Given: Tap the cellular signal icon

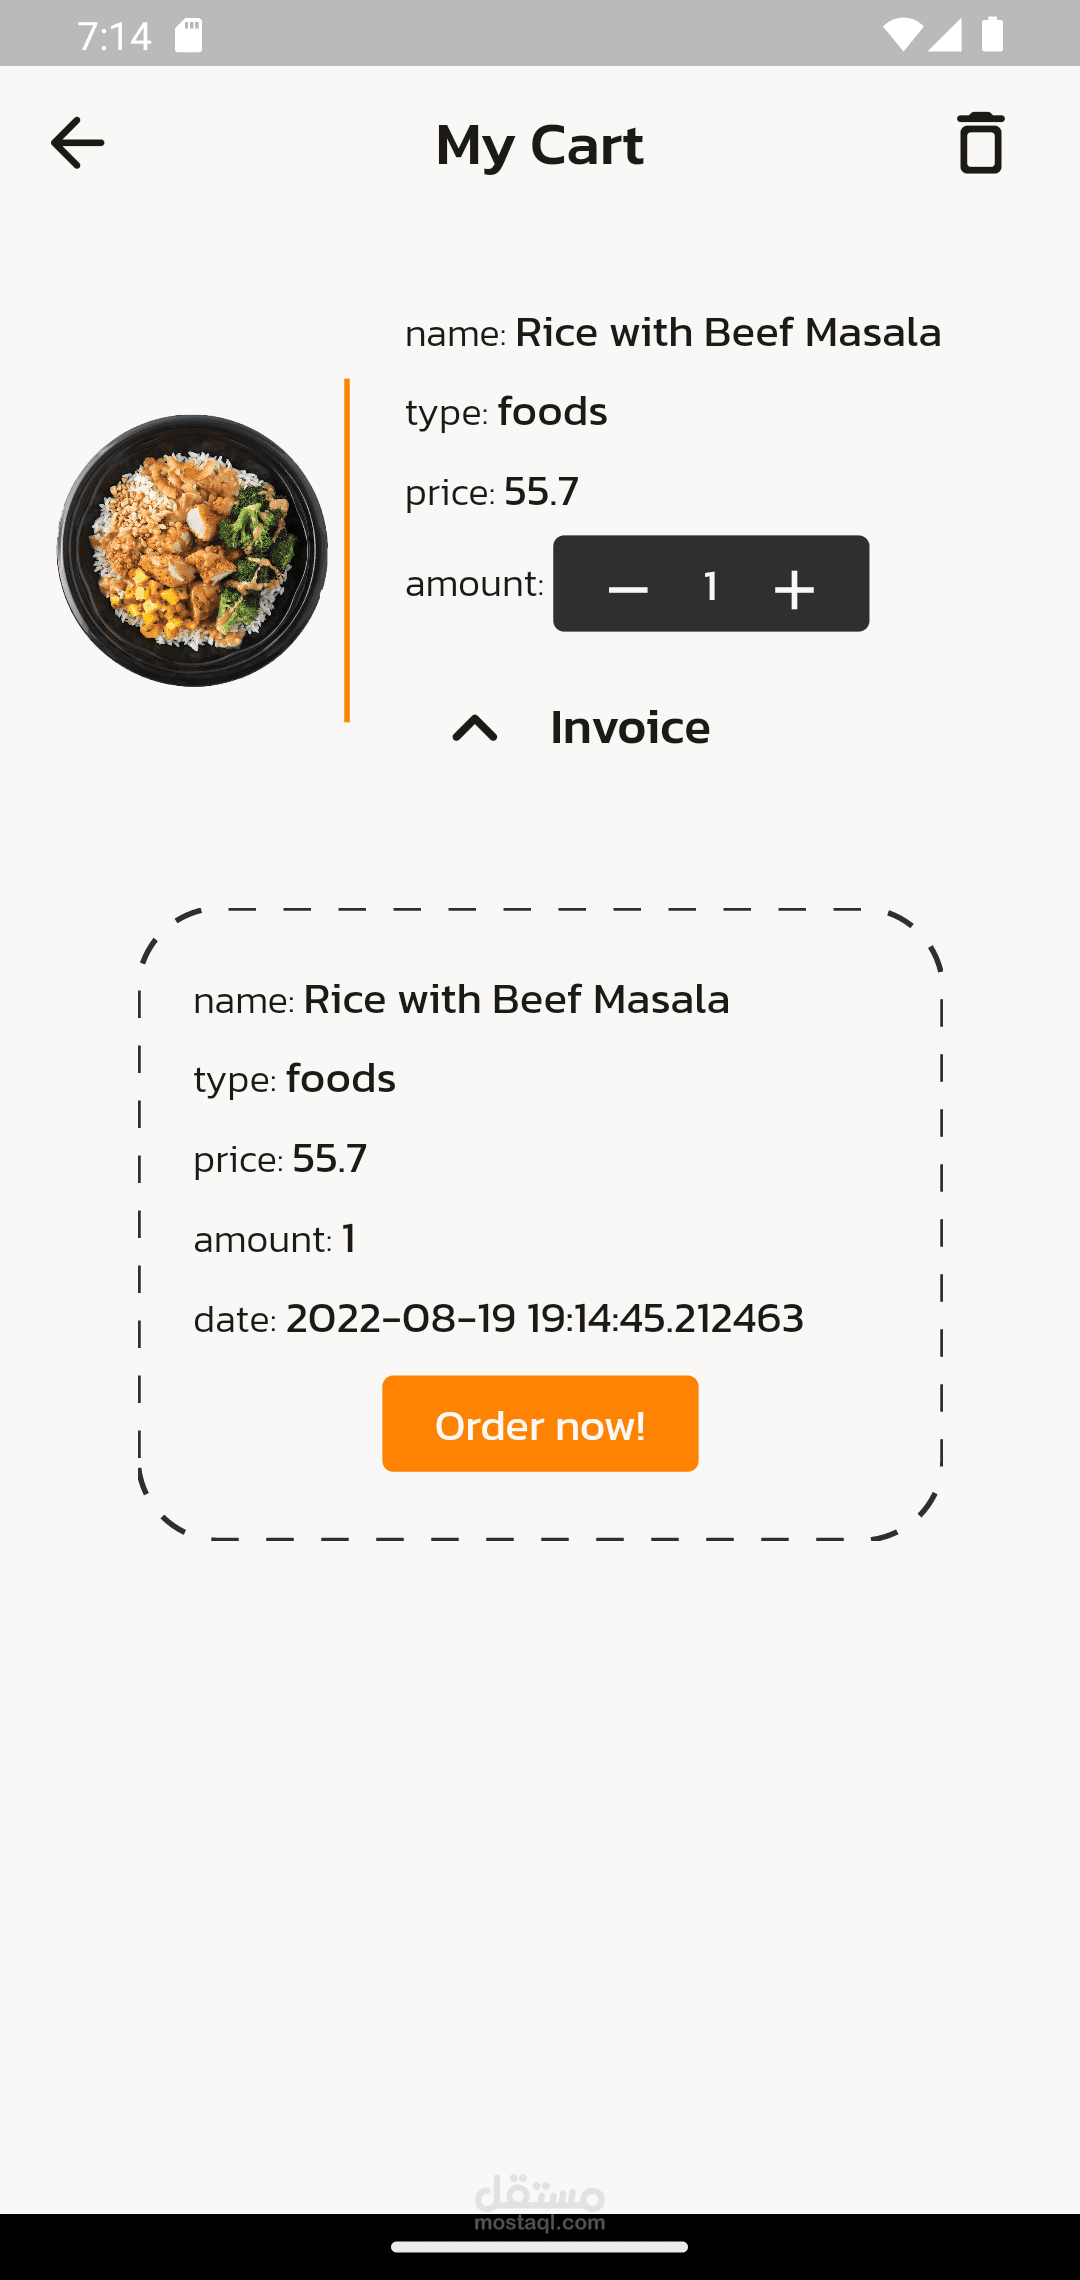Looking at the screenshot, I should click(945, 36).
